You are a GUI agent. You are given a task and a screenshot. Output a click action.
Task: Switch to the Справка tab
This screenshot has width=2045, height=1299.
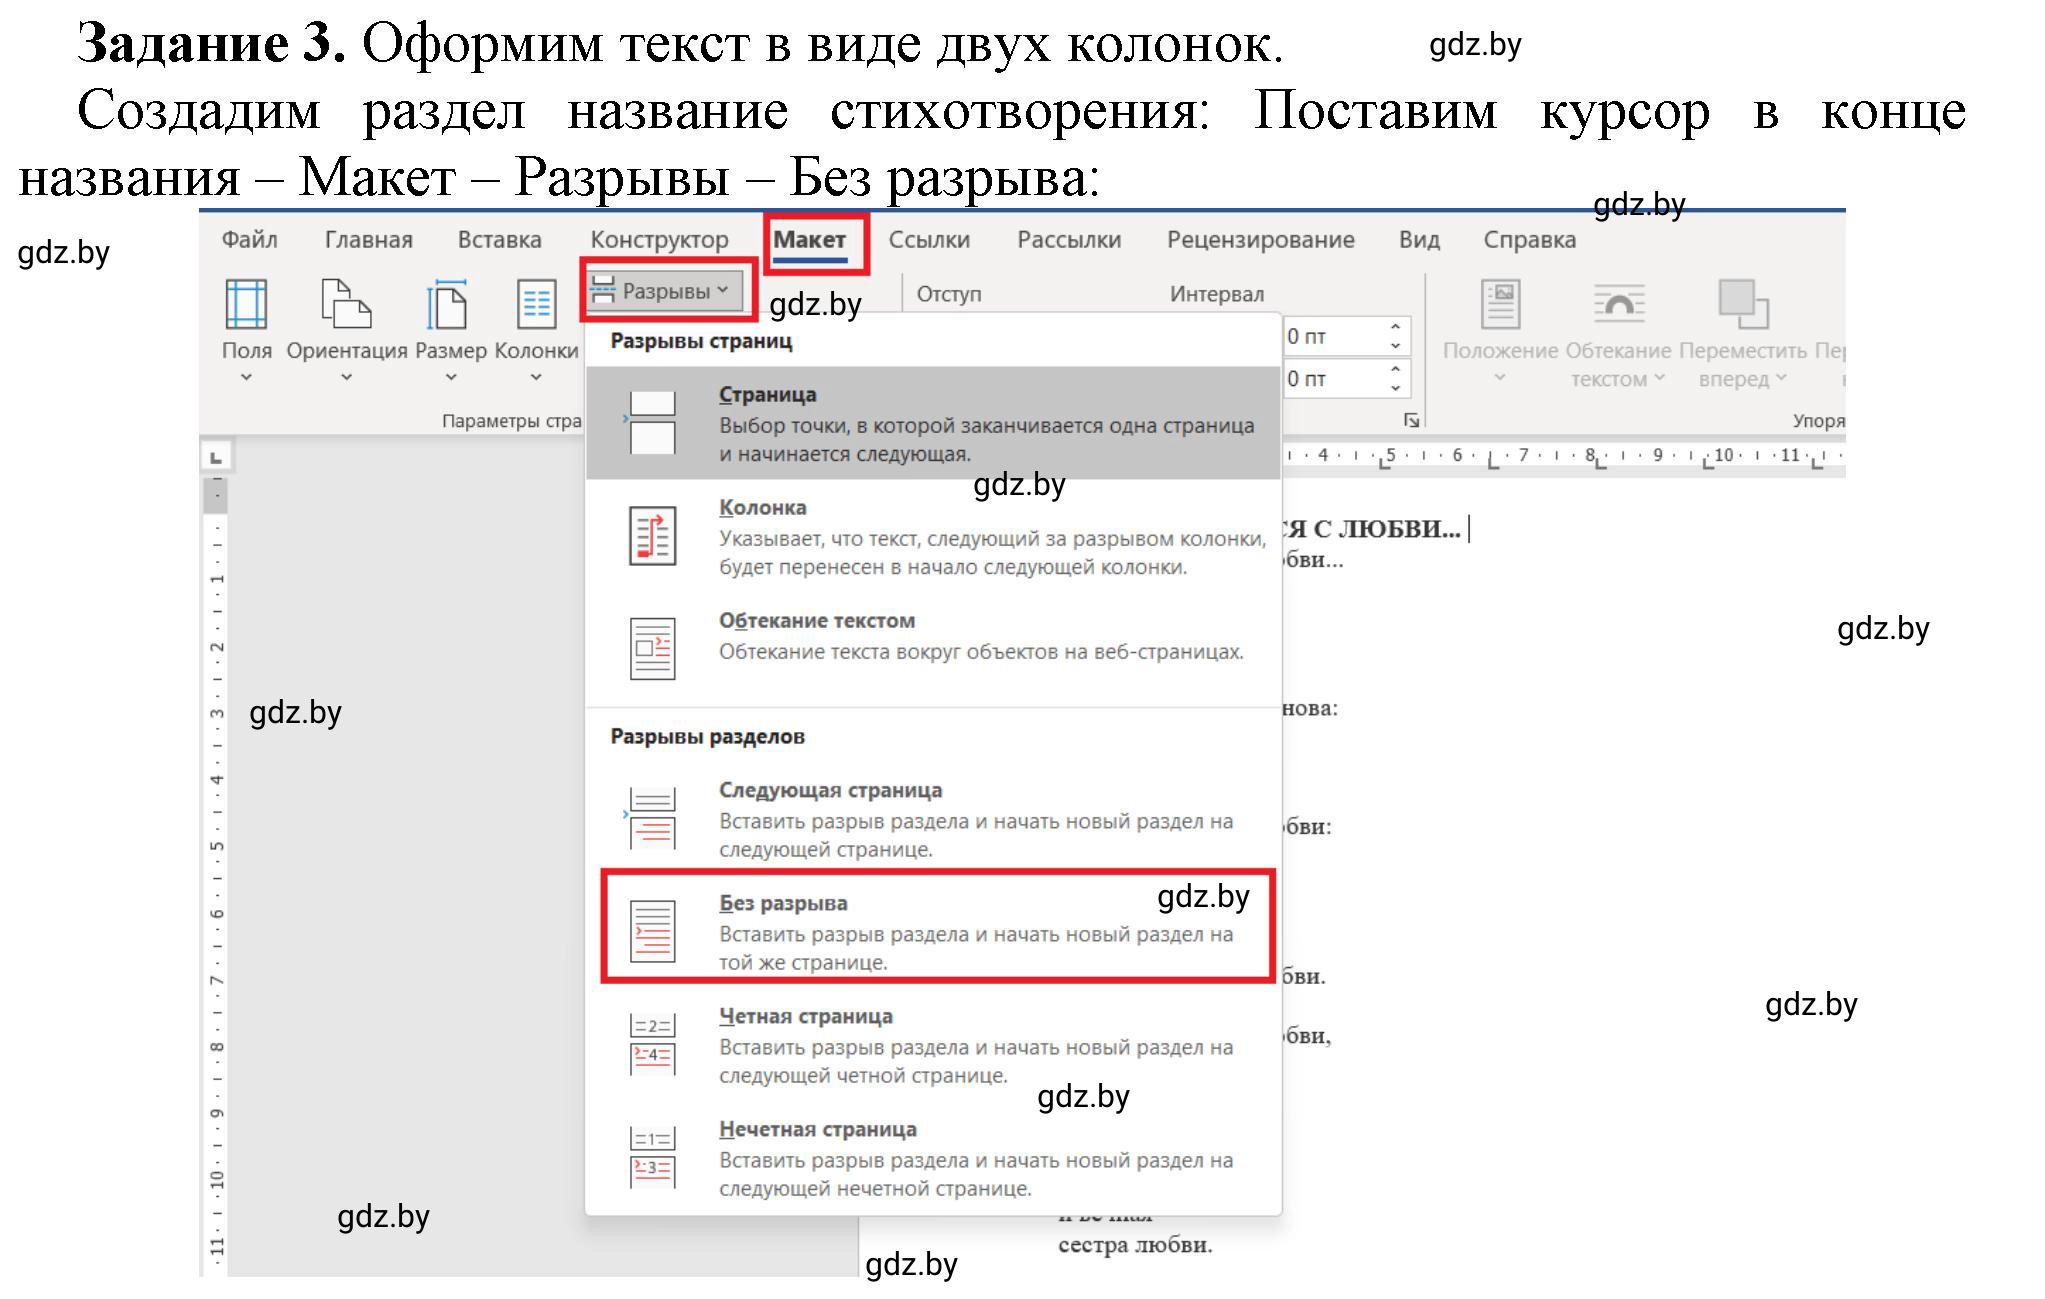1530,240
